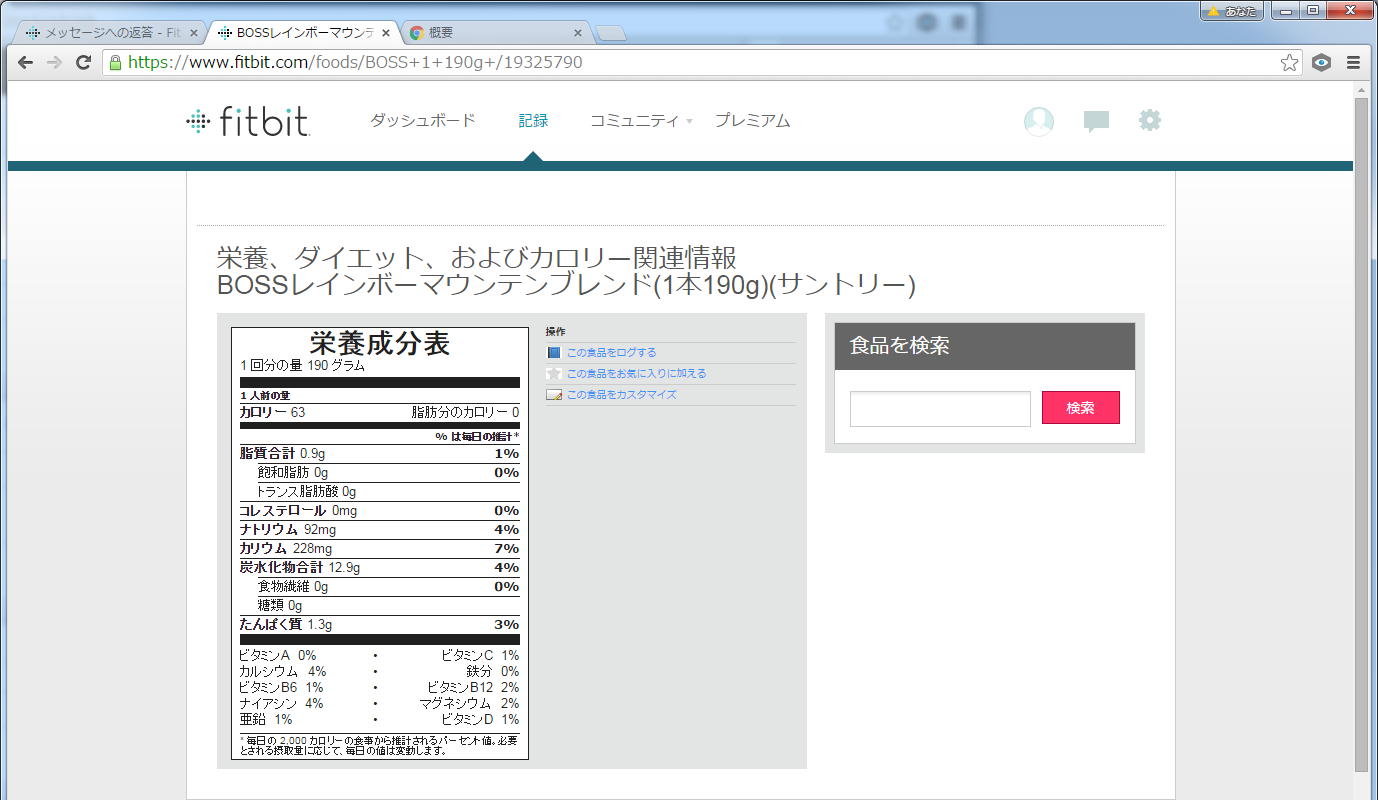Click the ナトリウム 92mg row
1378x800 pixels.
click(379, 529)
